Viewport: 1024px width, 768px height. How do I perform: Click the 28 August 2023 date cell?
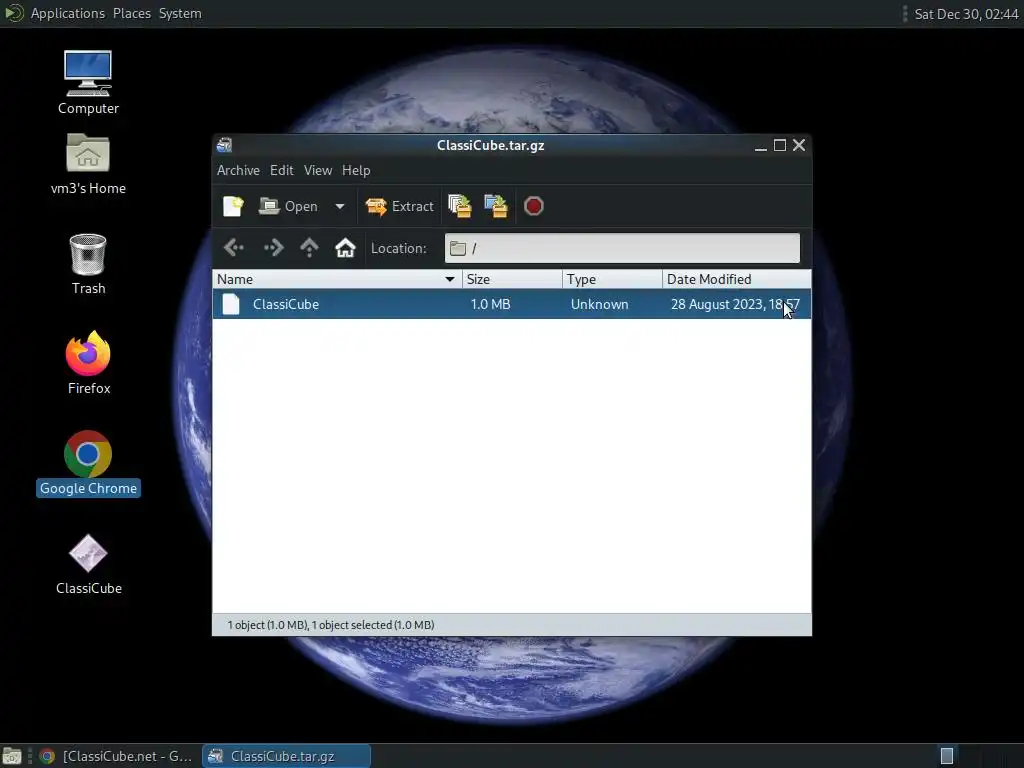[x=735, y=304]
